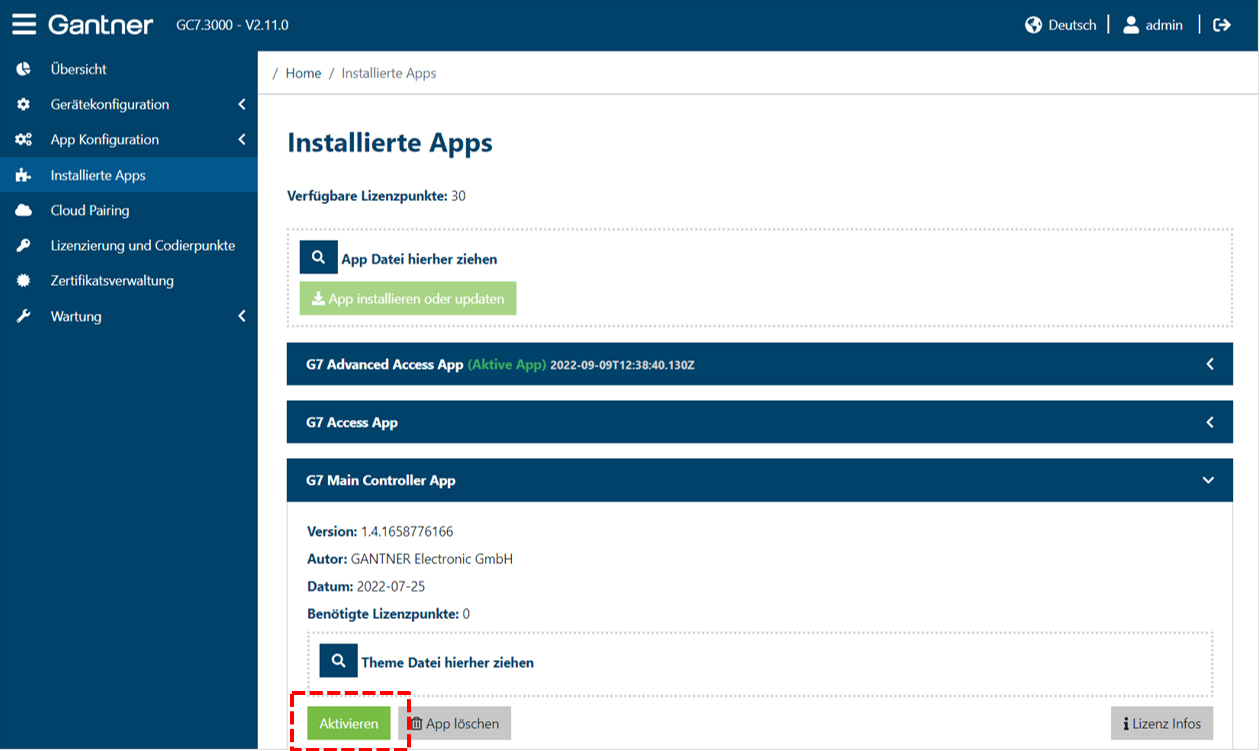The image size is (1260, 751).
Task: Click the Installierte Apps page heading
Action: coord(390,143)
